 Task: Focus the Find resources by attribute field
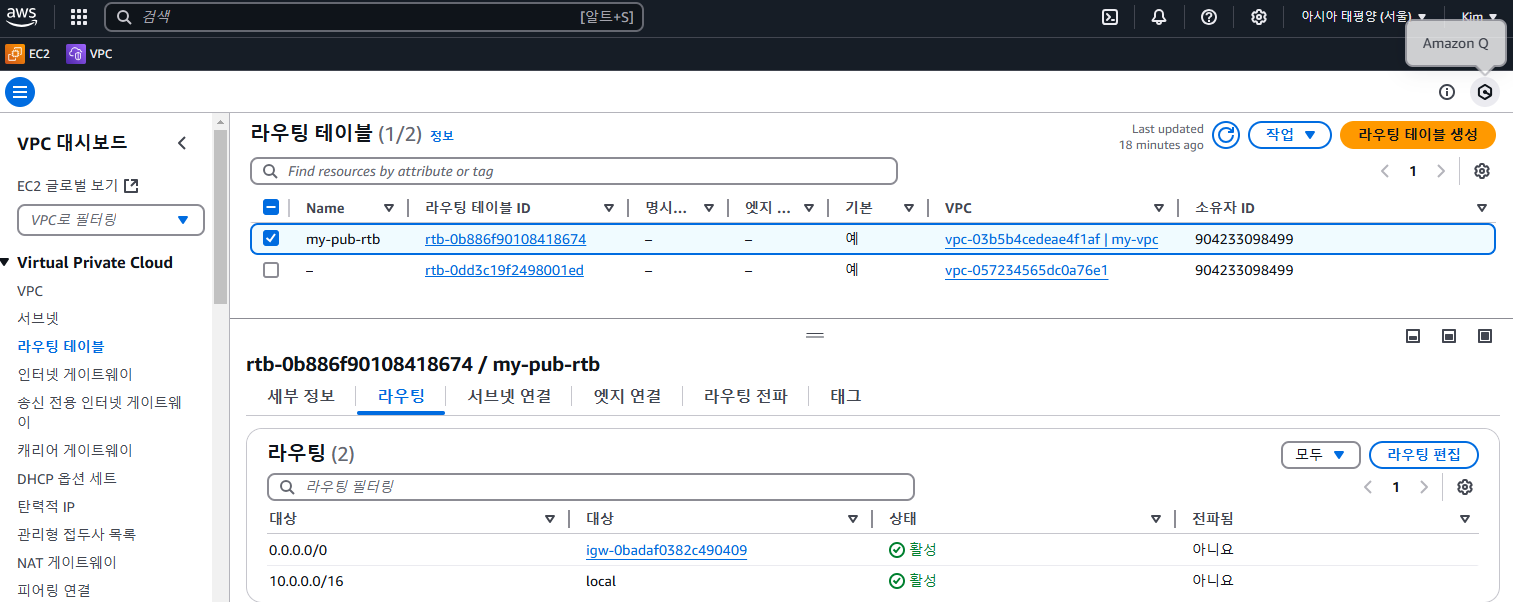coord(574,171)
